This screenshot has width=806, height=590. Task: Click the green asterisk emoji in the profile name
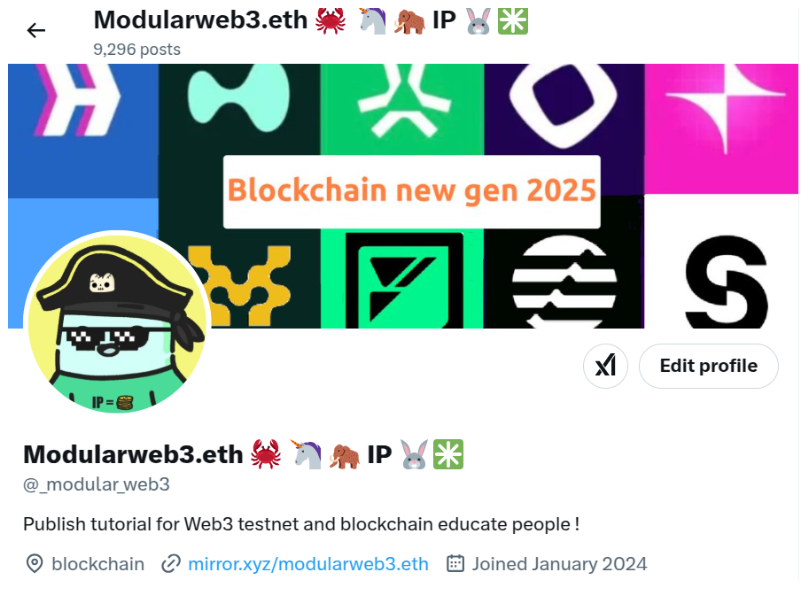(x=448, y=454)
